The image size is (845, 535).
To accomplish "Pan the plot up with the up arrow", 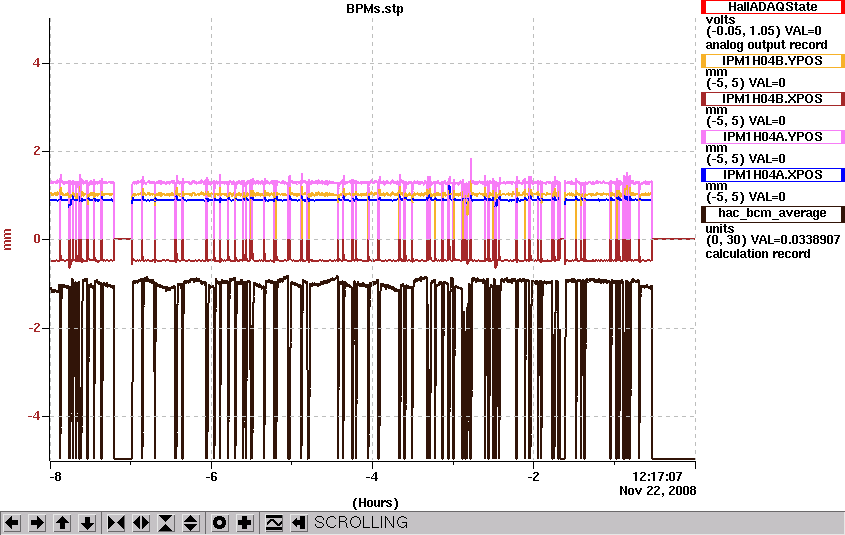I will (x=63, y=523).
